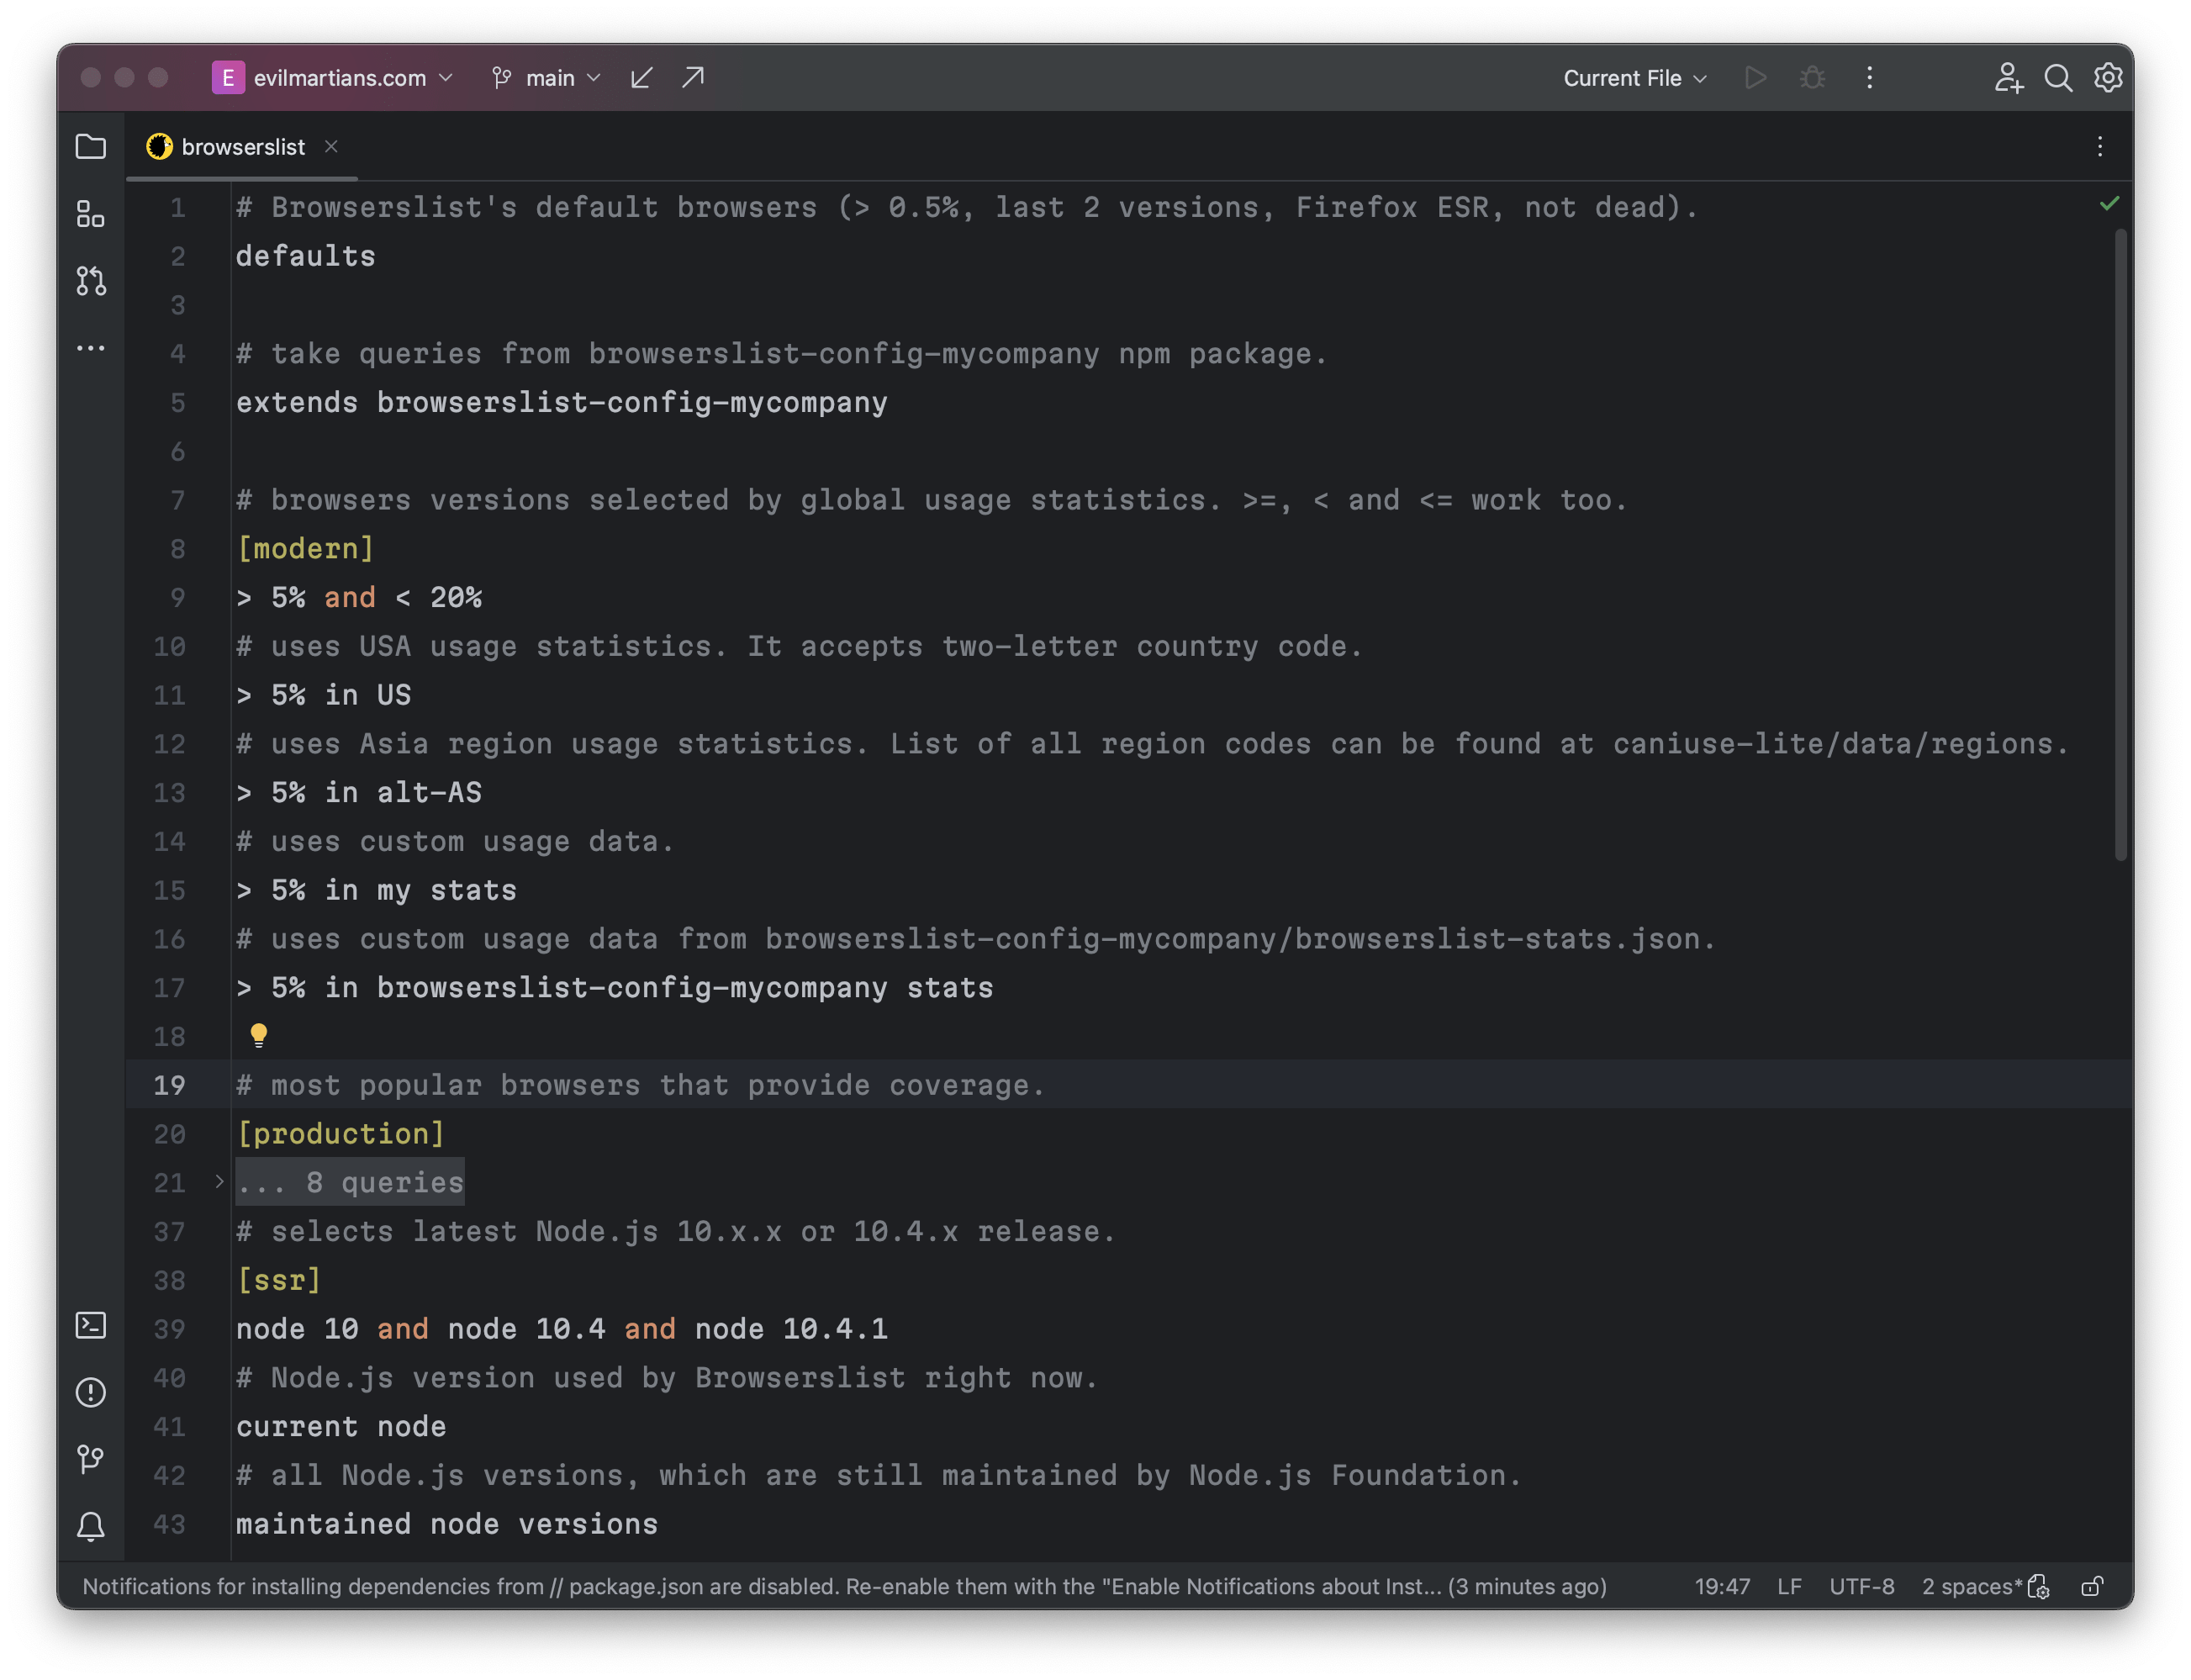Open the Terminal tool window
This screenshot has width=2191, height=1680.
(x=91, y=1326)
